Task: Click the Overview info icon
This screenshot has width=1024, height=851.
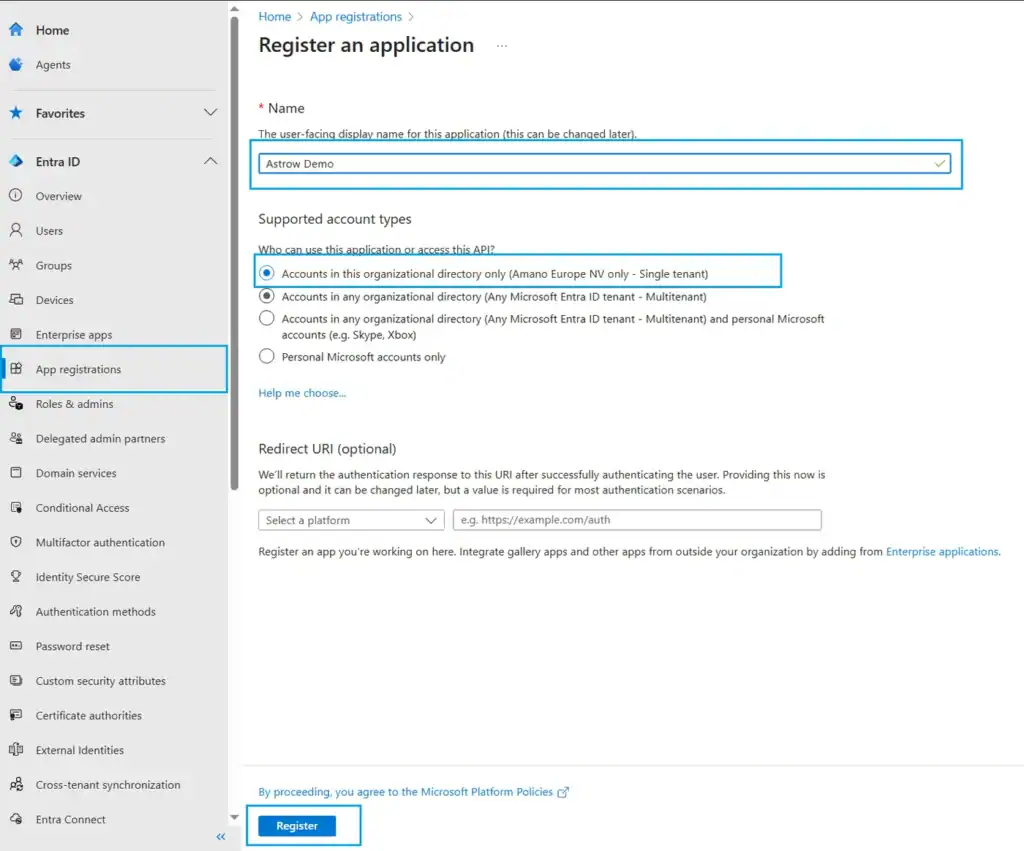Action: (x=16, y=195)
